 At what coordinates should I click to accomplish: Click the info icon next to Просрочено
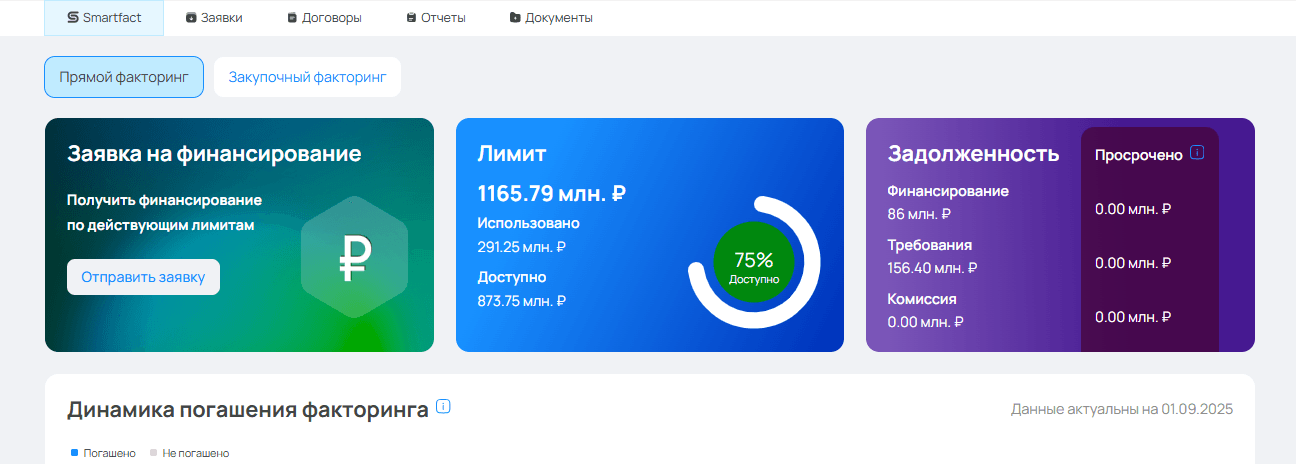[x=1197, y=154]
